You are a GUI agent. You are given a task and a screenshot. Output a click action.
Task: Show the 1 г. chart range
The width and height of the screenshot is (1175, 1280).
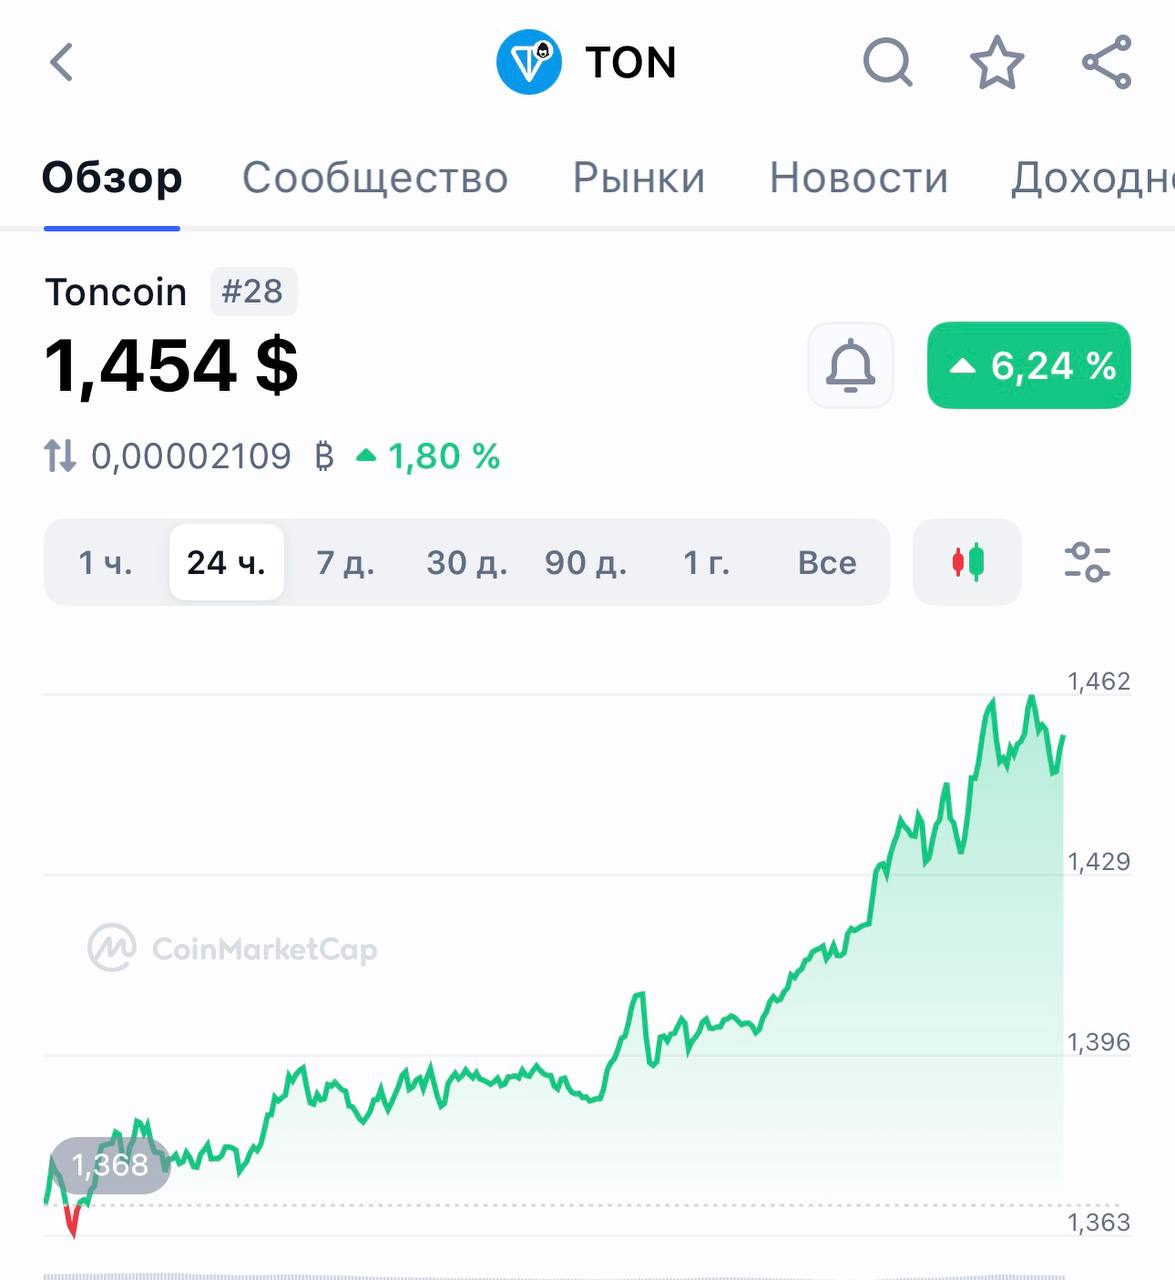tap(706, 563)
